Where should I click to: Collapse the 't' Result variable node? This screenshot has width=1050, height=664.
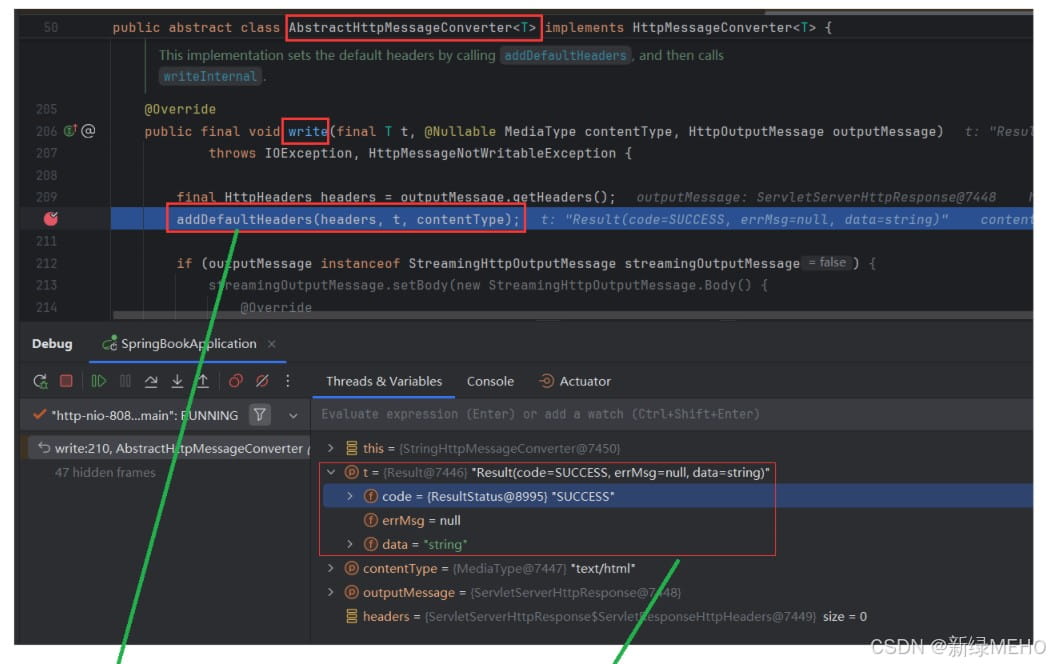point(331,472)
